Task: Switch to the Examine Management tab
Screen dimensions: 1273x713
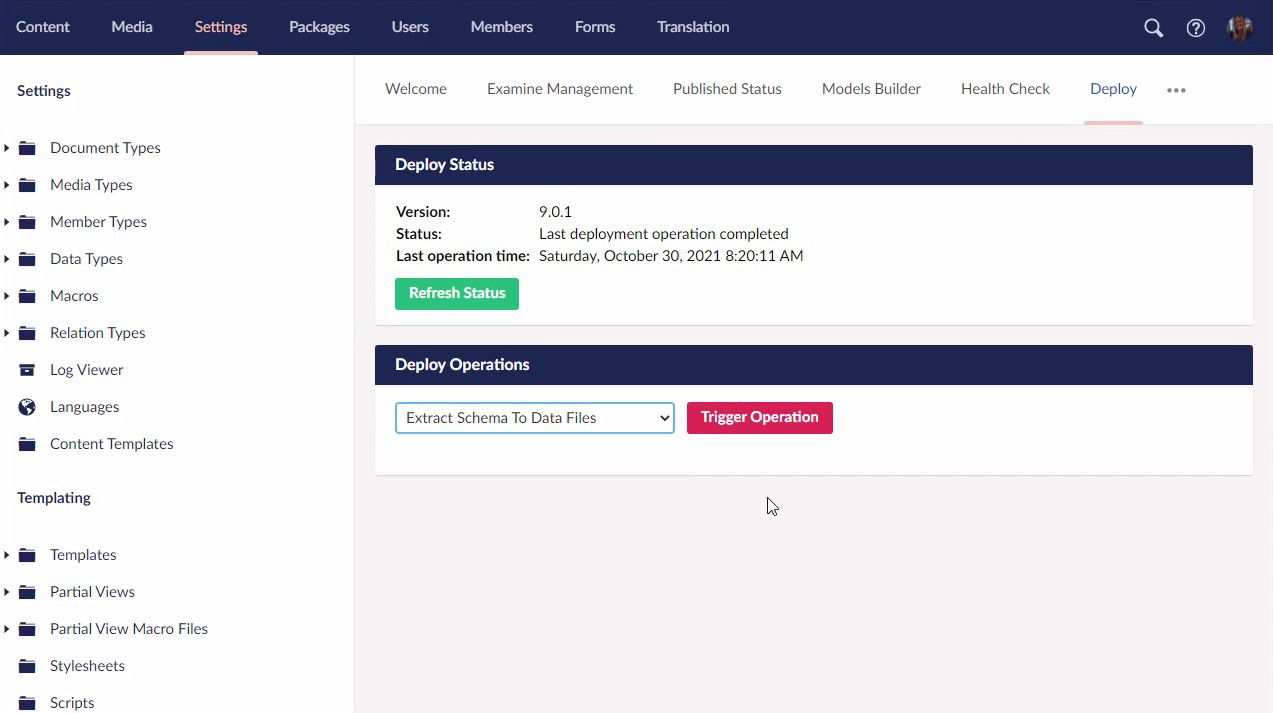Action: pyautogui.click(x=560, y=89)
